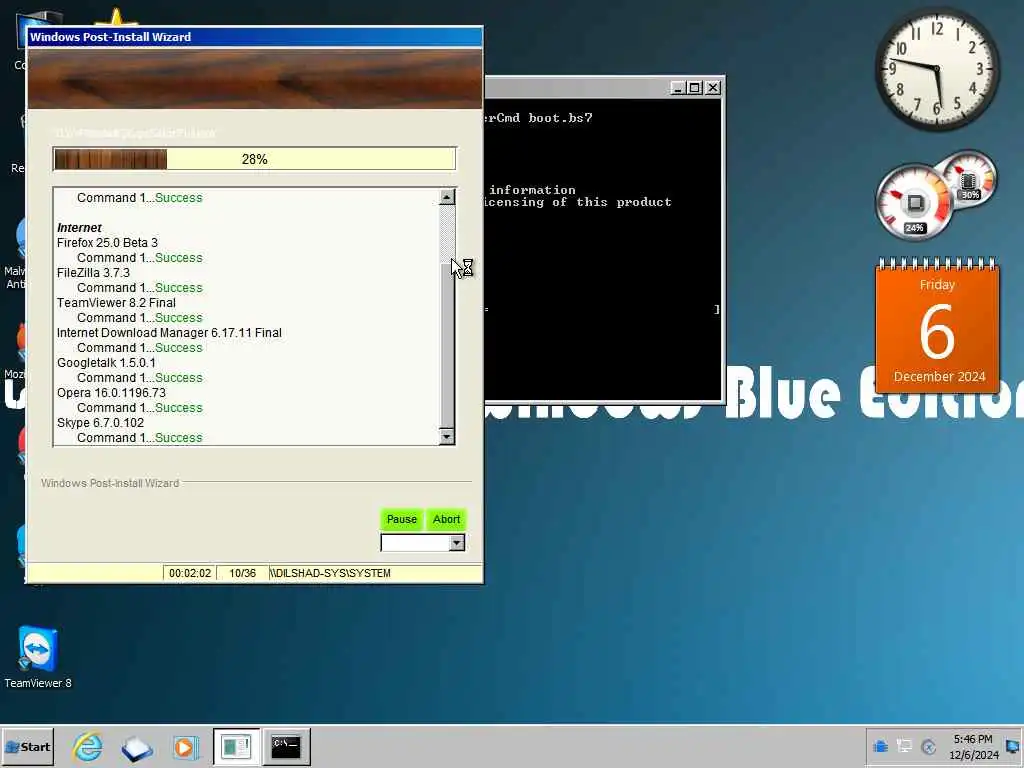Viewport: 1024px width, 768px height.
Task: Click the blue network tray icon
Action: pos(880,746)
